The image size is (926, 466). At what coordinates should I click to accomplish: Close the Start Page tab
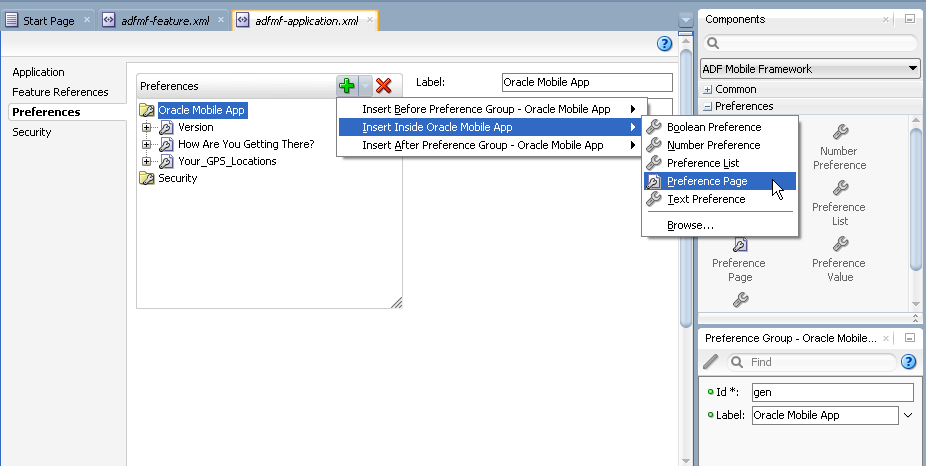point(87,19)
